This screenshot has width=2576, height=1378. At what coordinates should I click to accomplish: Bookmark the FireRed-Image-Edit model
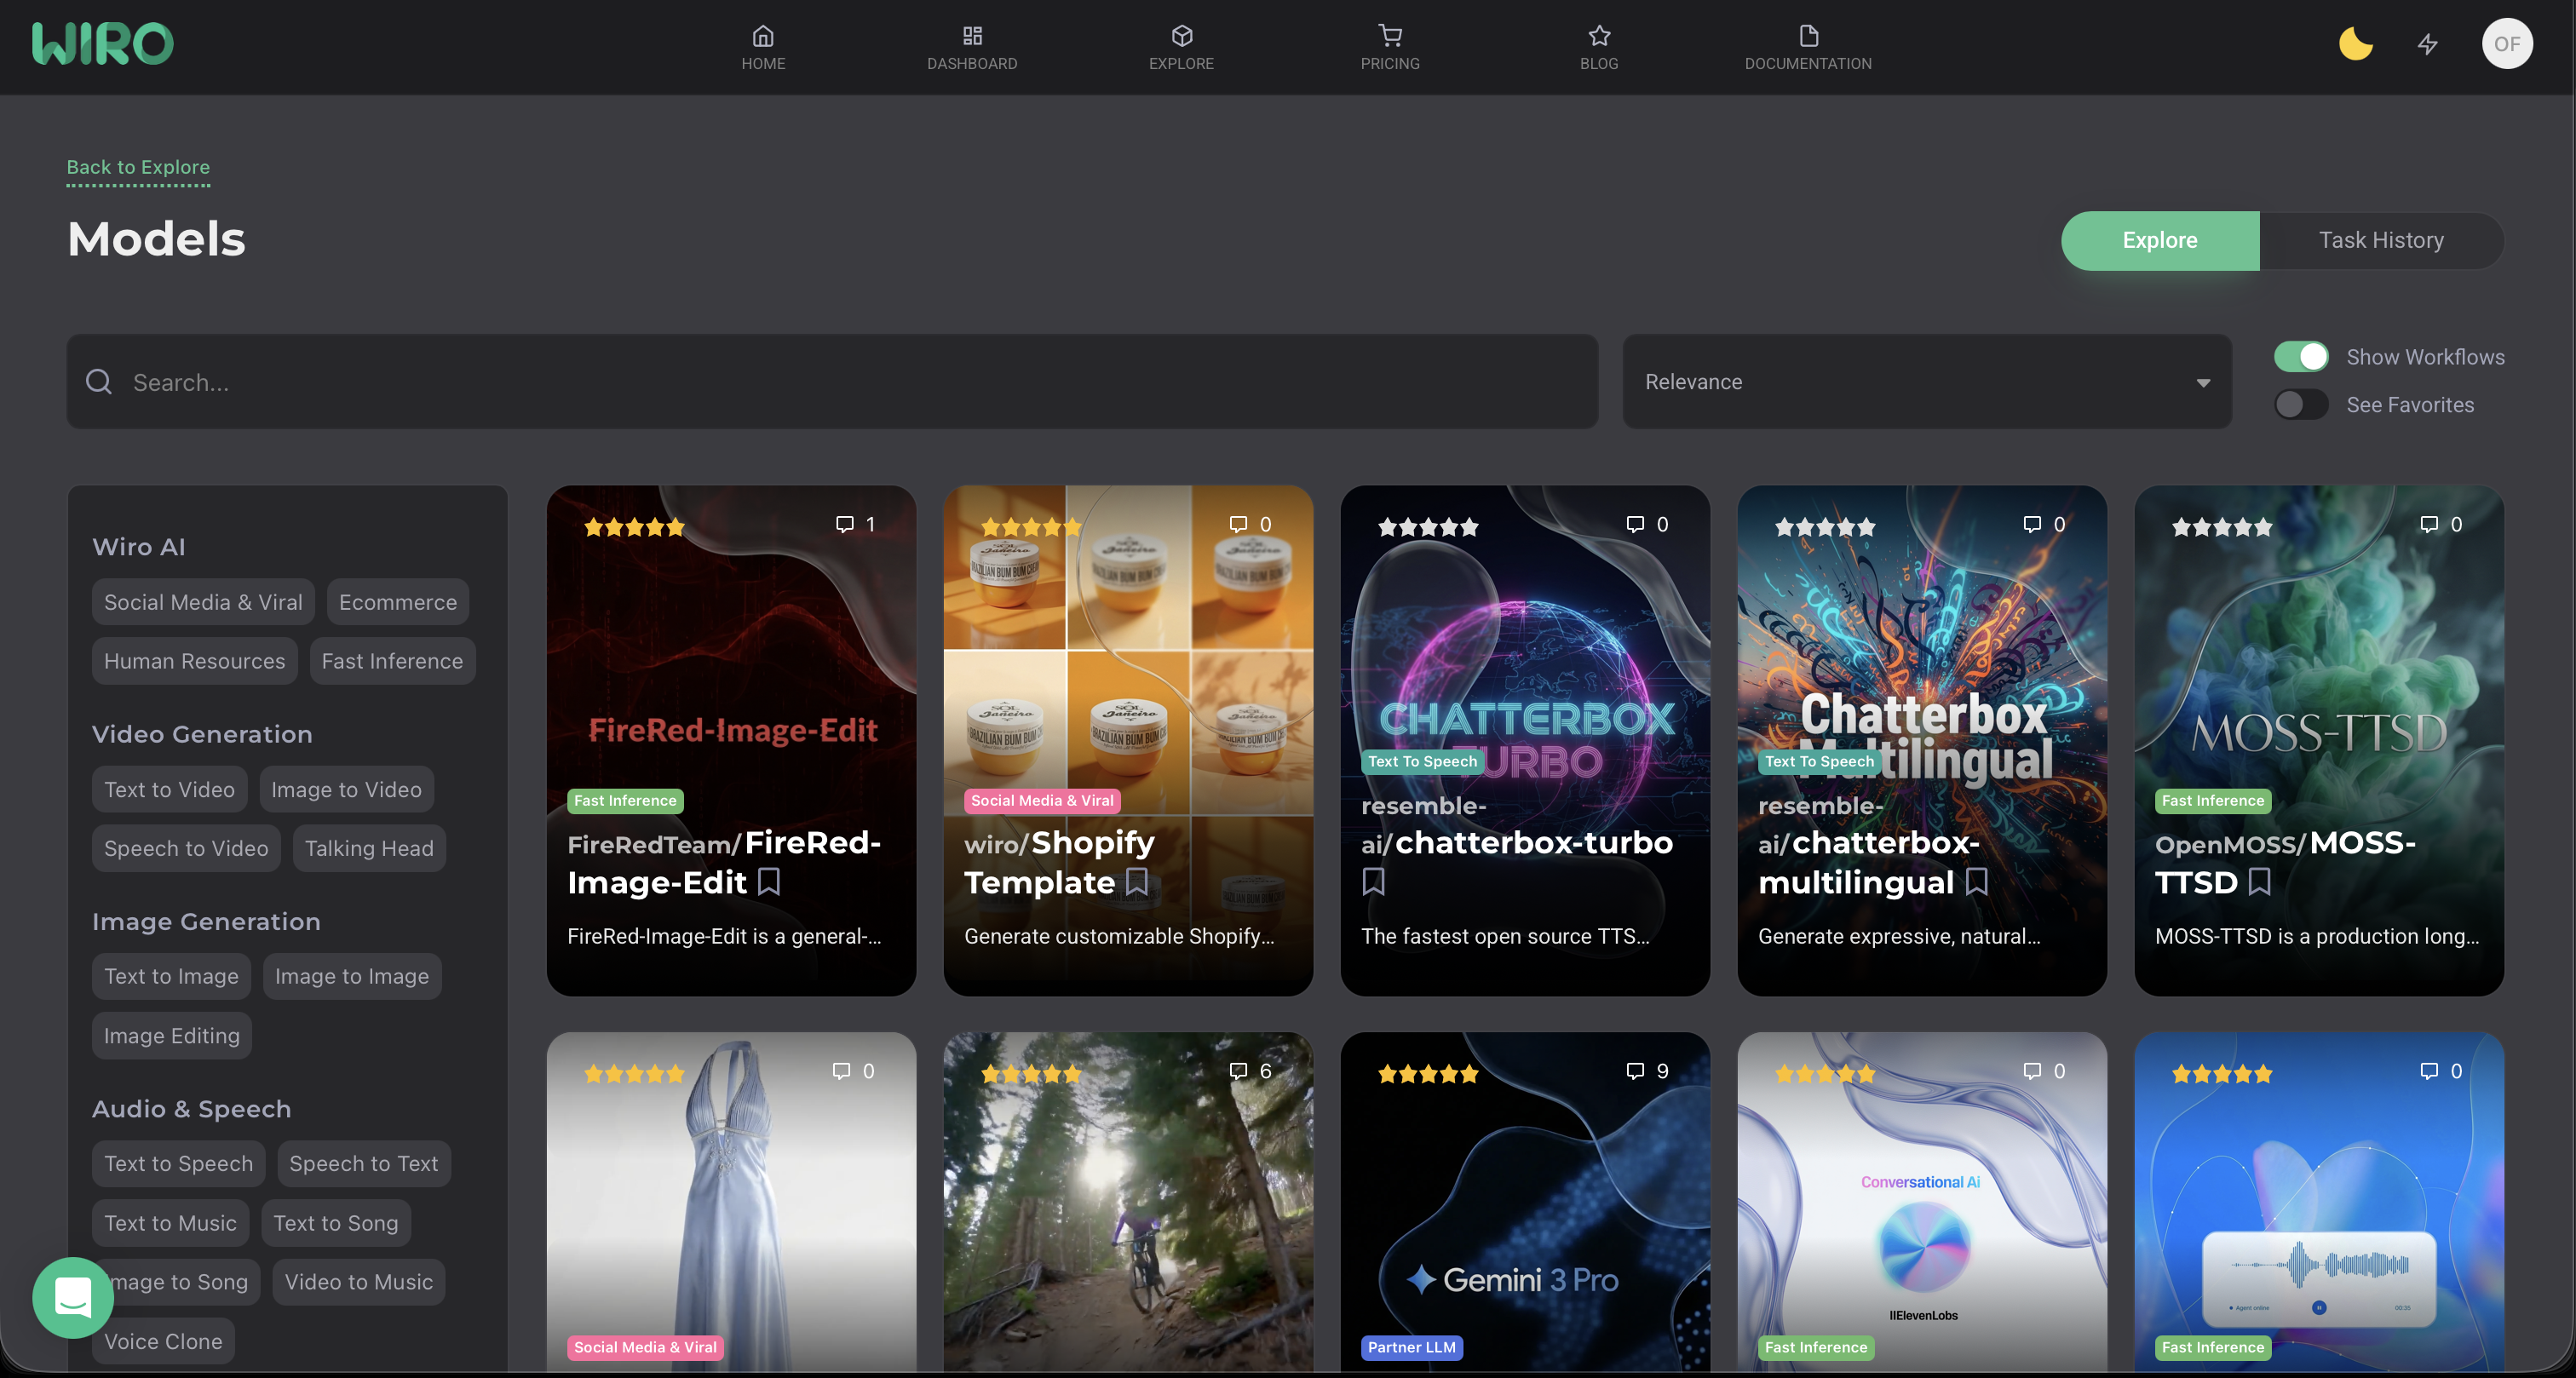pyautogui.click(x=768, y=881)
